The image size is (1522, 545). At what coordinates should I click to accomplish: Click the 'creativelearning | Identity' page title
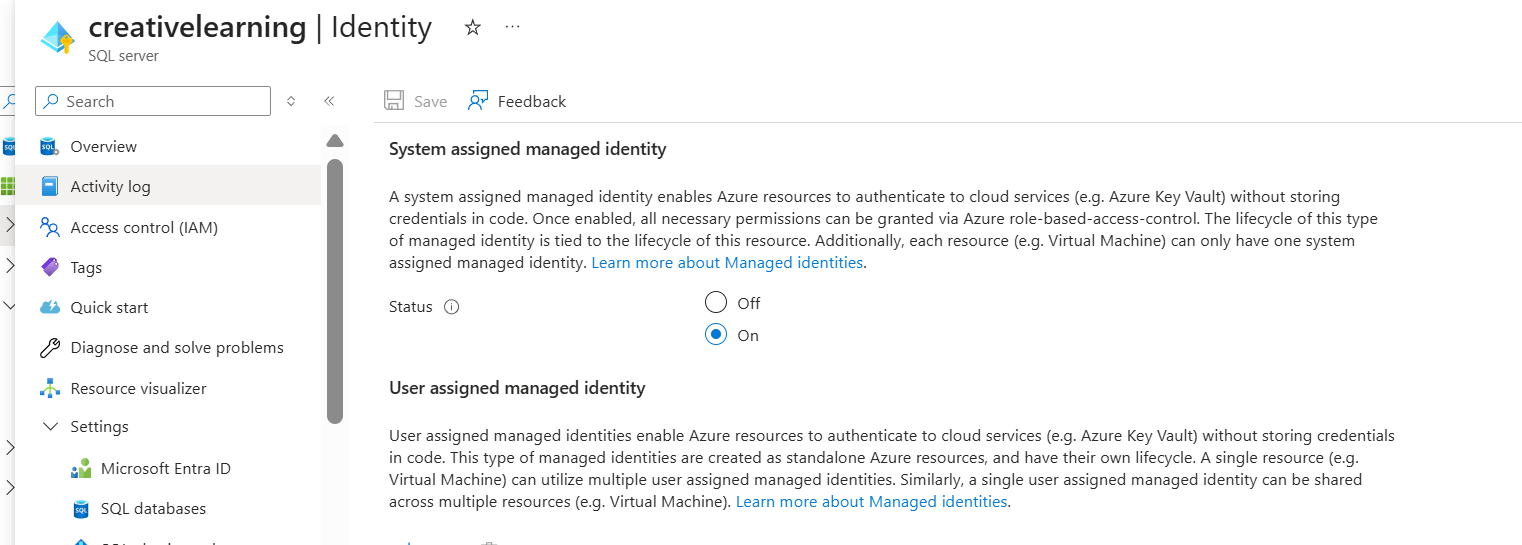(x=260, y=27)
